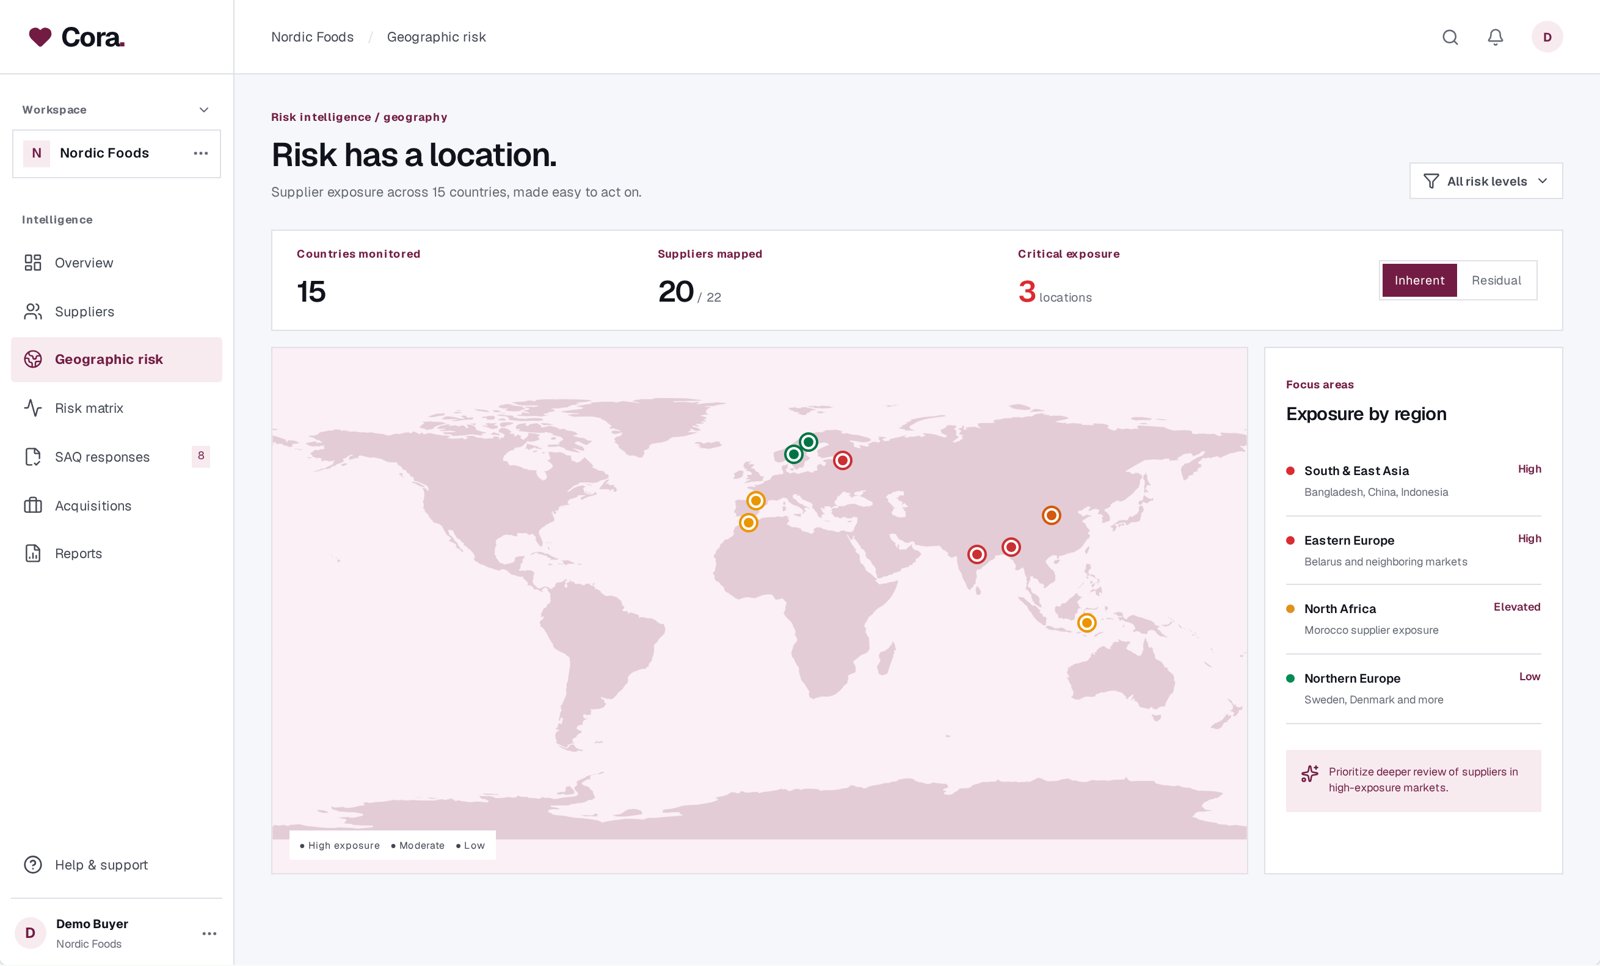The image size is (1600, 966).
Task: Click Geographic risk breadcrumb
Action: click(x=436, y=37)
